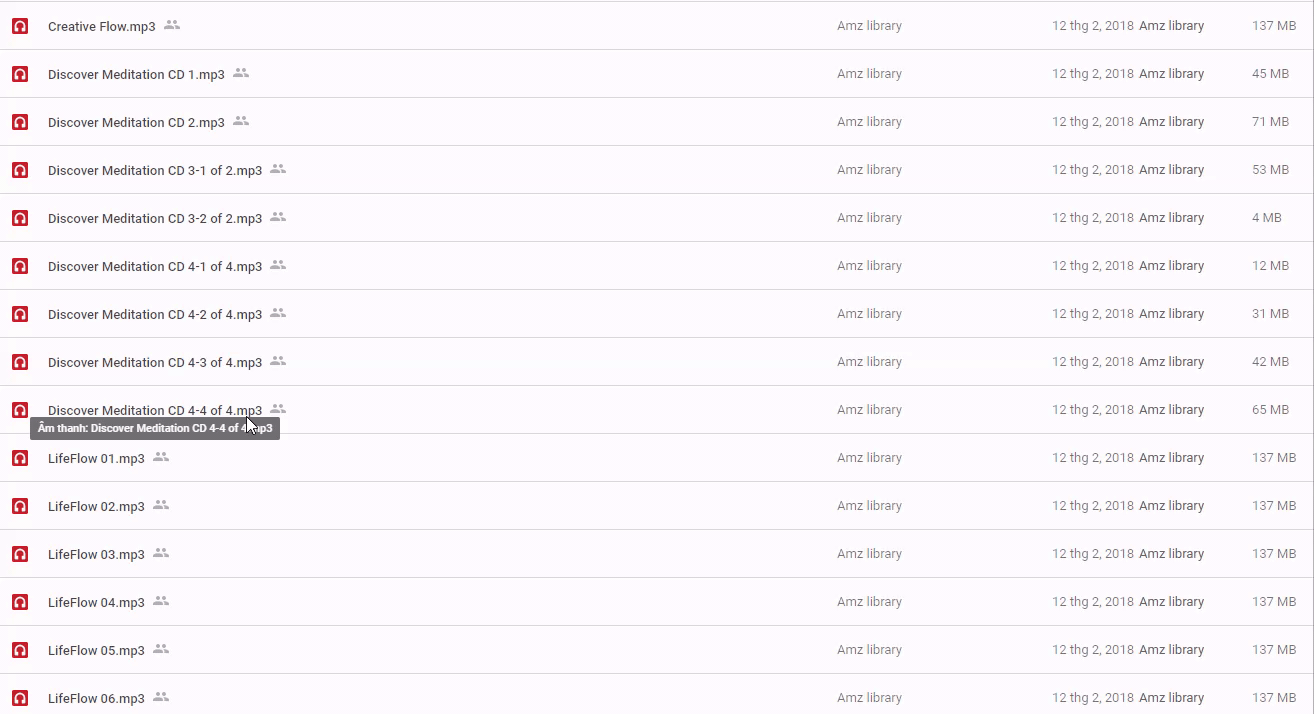Select Discover Meditation CD 3-2 of 2.mp3 file
The image size is (1314, 714).
pyautogui.click(x=155, y=218)
